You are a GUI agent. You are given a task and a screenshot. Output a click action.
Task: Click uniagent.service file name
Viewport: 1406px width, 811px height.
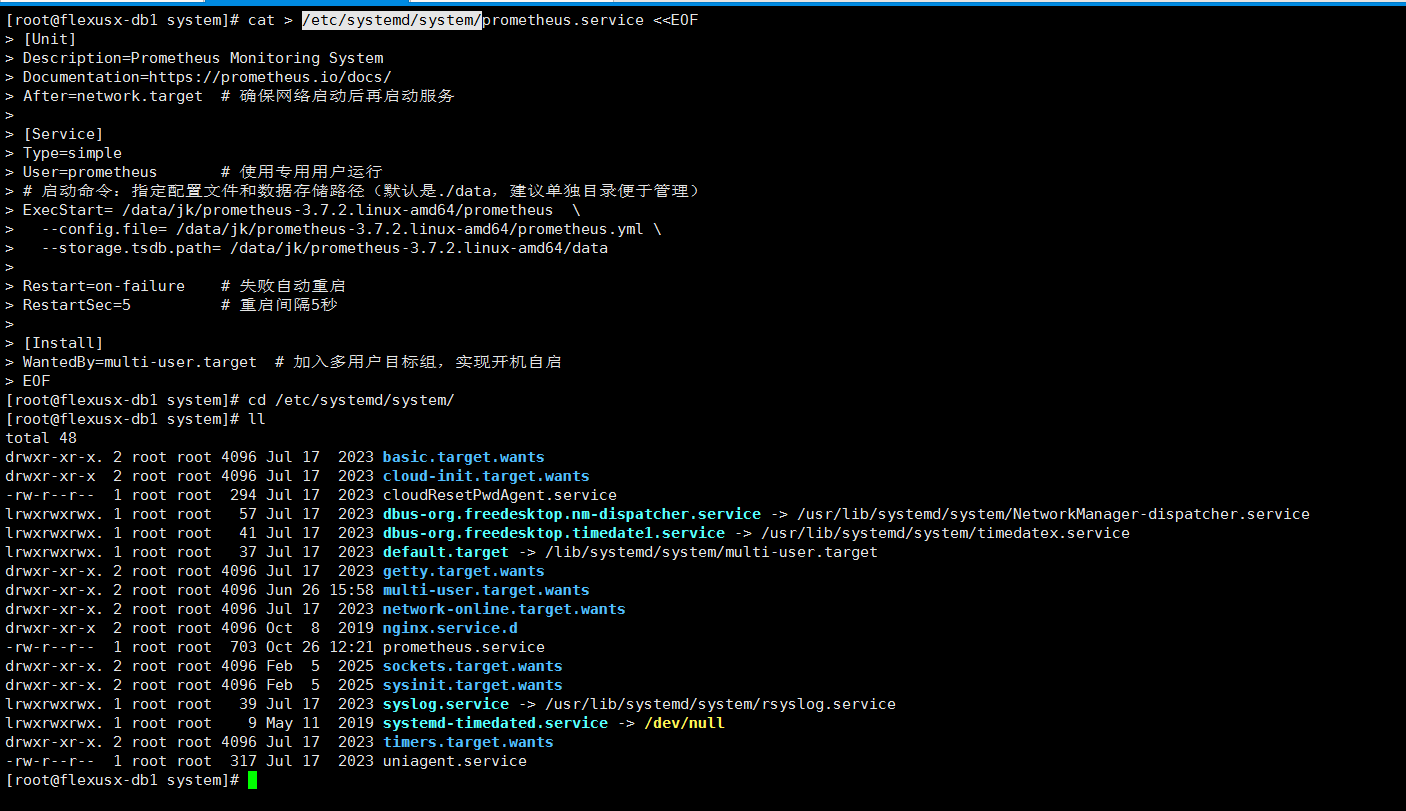click(x=455, y=761)
